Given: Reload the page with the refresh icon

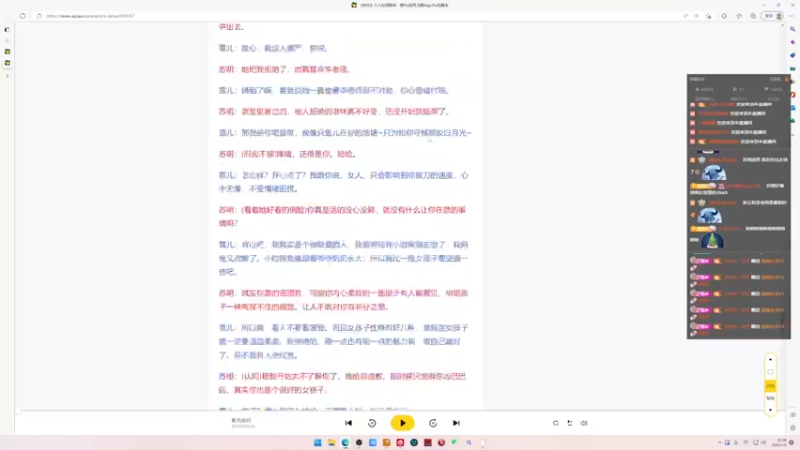Looking at the screenshot, I should pos(22,16).
